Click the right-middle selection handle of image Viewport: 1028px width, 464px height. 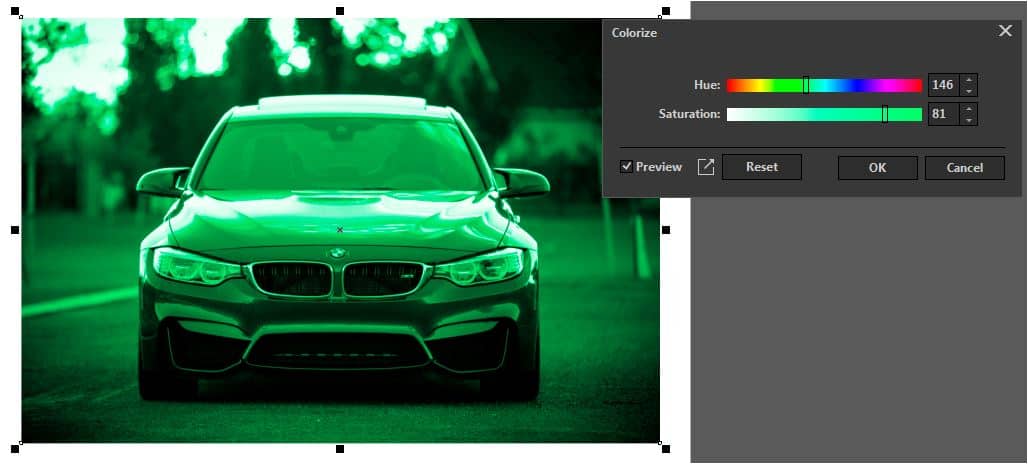[665, 230]
